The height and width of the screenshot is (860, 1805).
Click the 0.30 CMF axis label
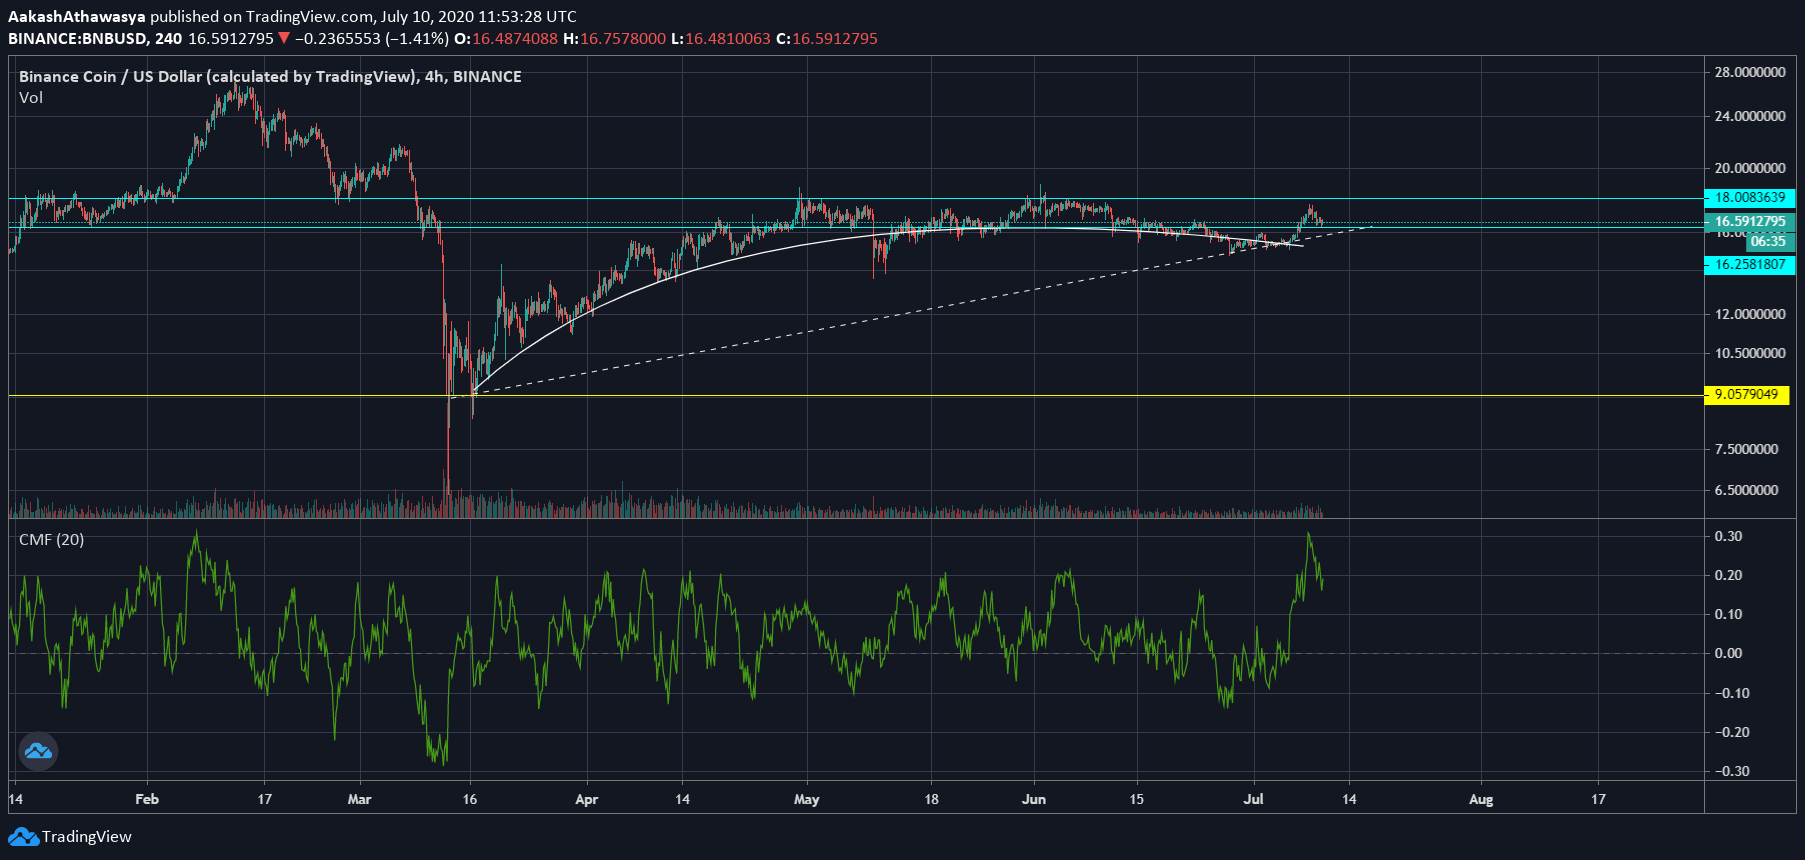coord(1728,536)
